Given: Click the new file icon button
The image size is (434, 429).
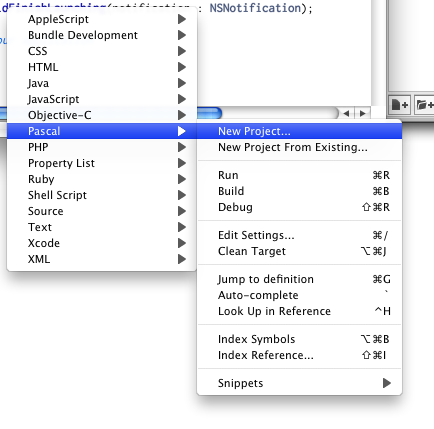Looking at the screenshot, I should click(x=400, y=105).
